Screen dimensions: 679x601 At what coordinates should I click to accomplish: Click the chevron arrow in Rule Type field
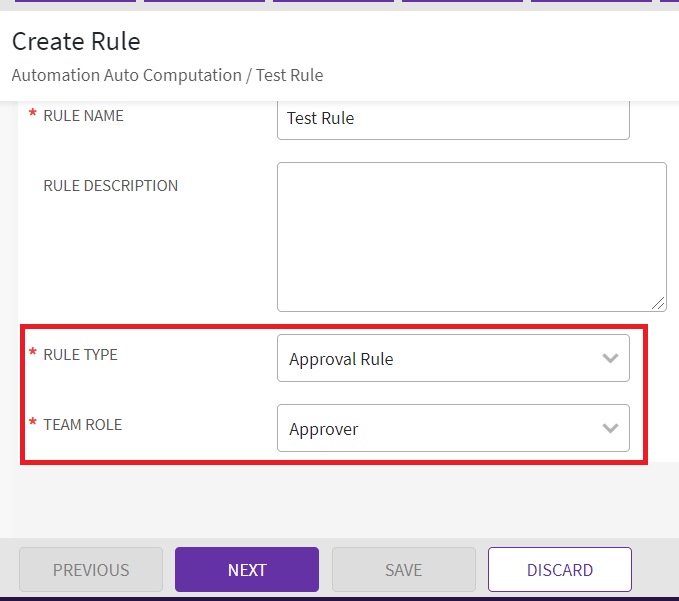(610, 359)
